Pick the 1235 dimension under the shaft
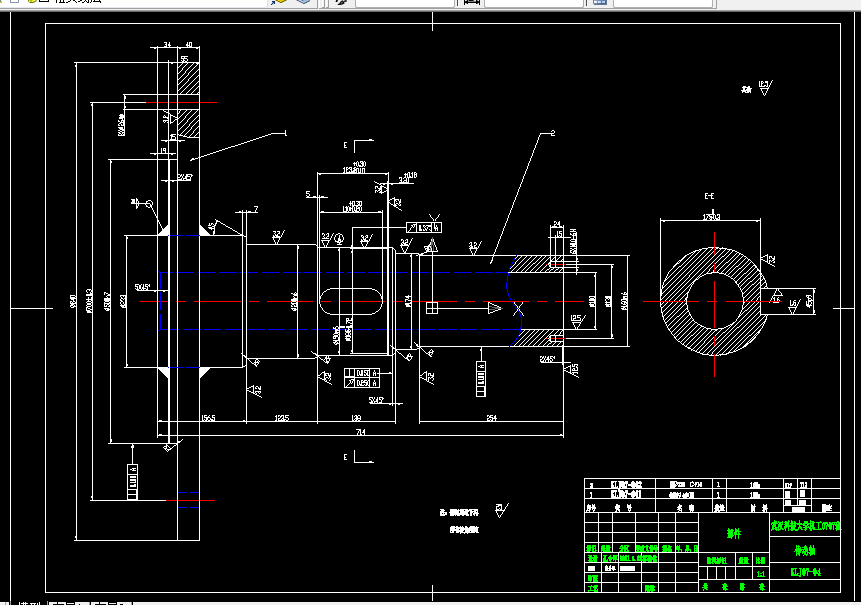The width and height of the screenshot is (861, 605). pos(281,418)
